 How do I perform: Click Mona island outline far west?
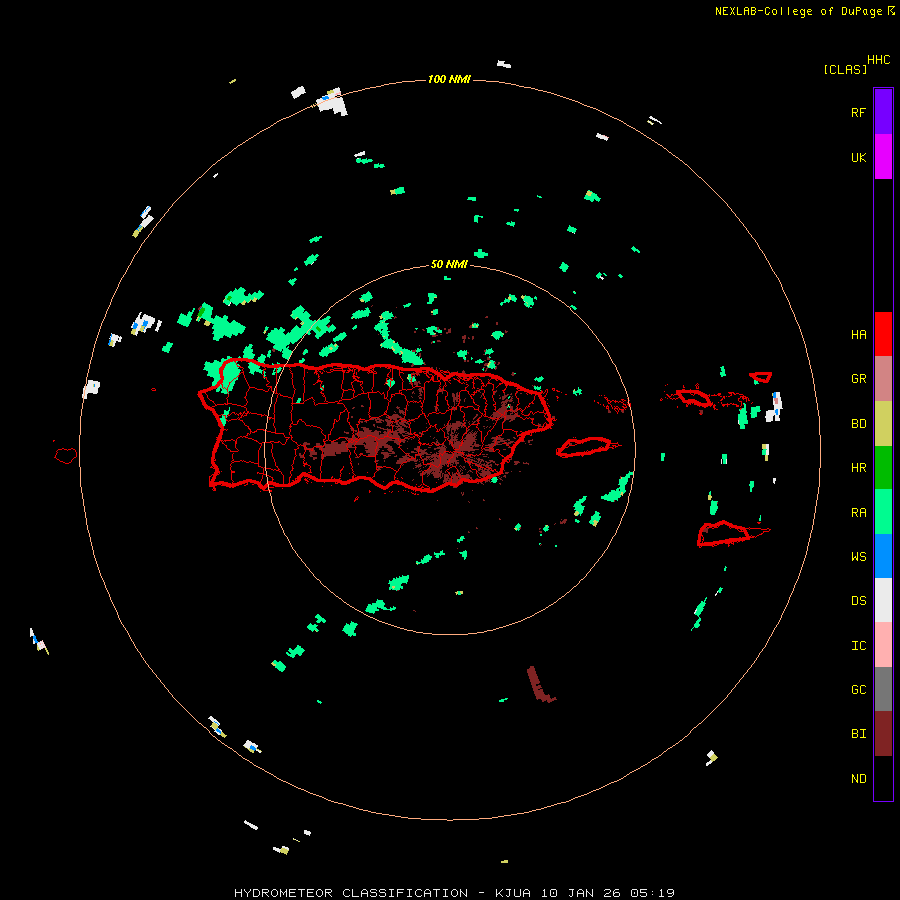[x=66, y=455]
